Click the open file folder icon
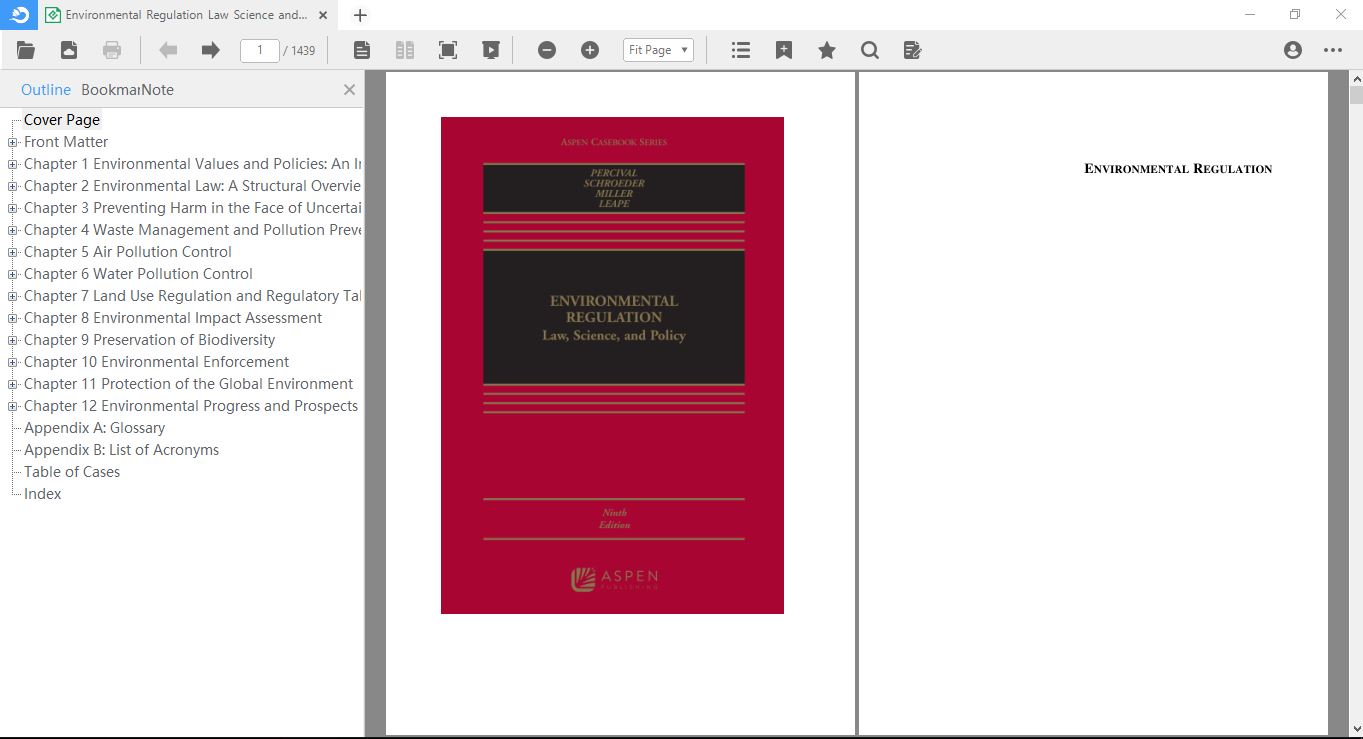1363x739 pixels. (x=26, y=50)
